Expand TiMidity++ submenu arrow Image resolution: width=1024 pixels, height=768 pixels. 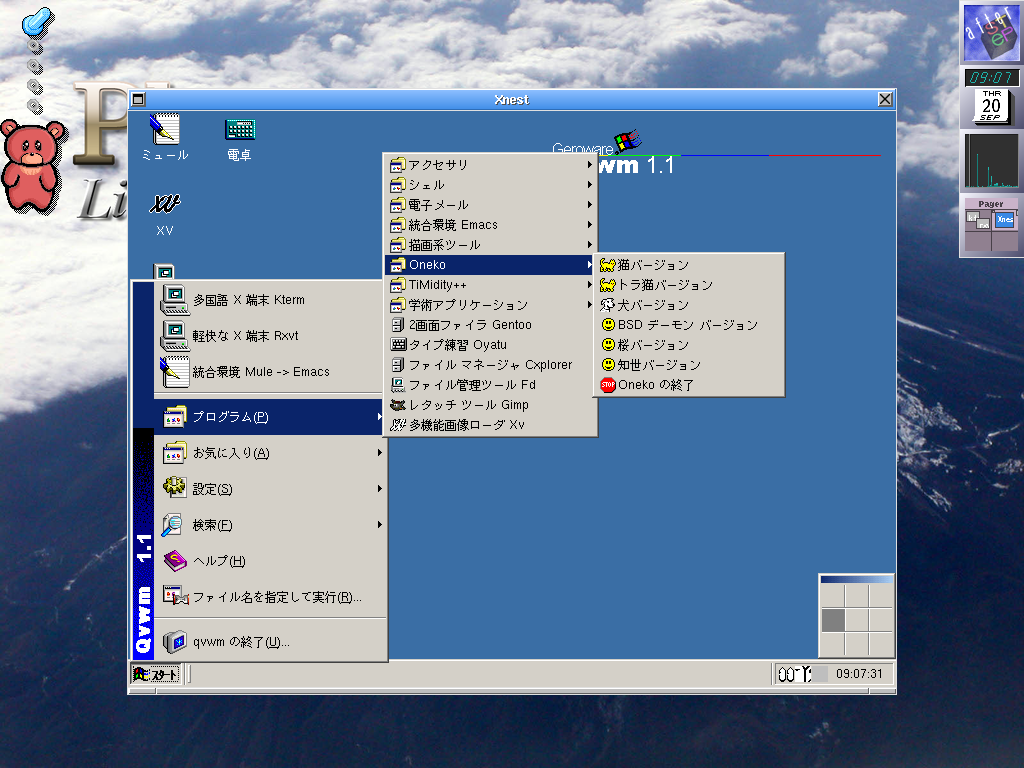coord(589,285)
